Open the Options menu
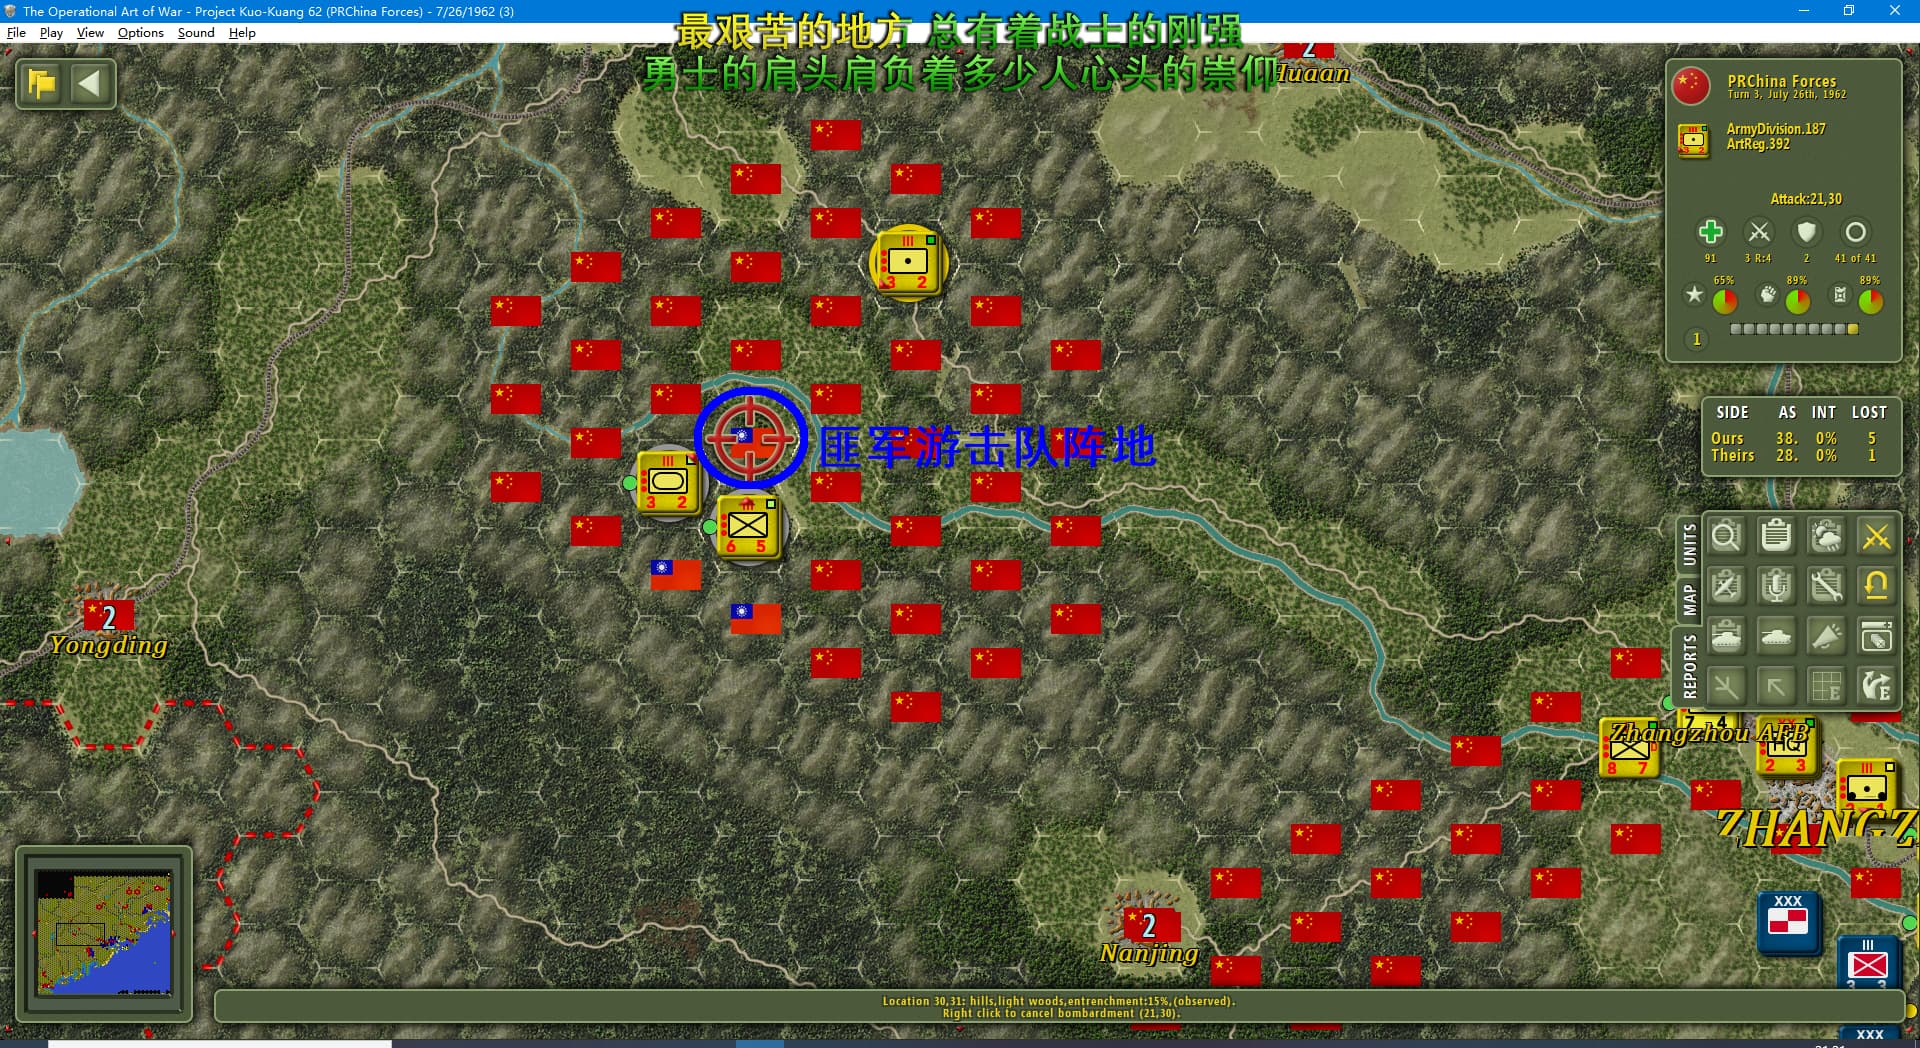1920x1048 pixels. 141,32
